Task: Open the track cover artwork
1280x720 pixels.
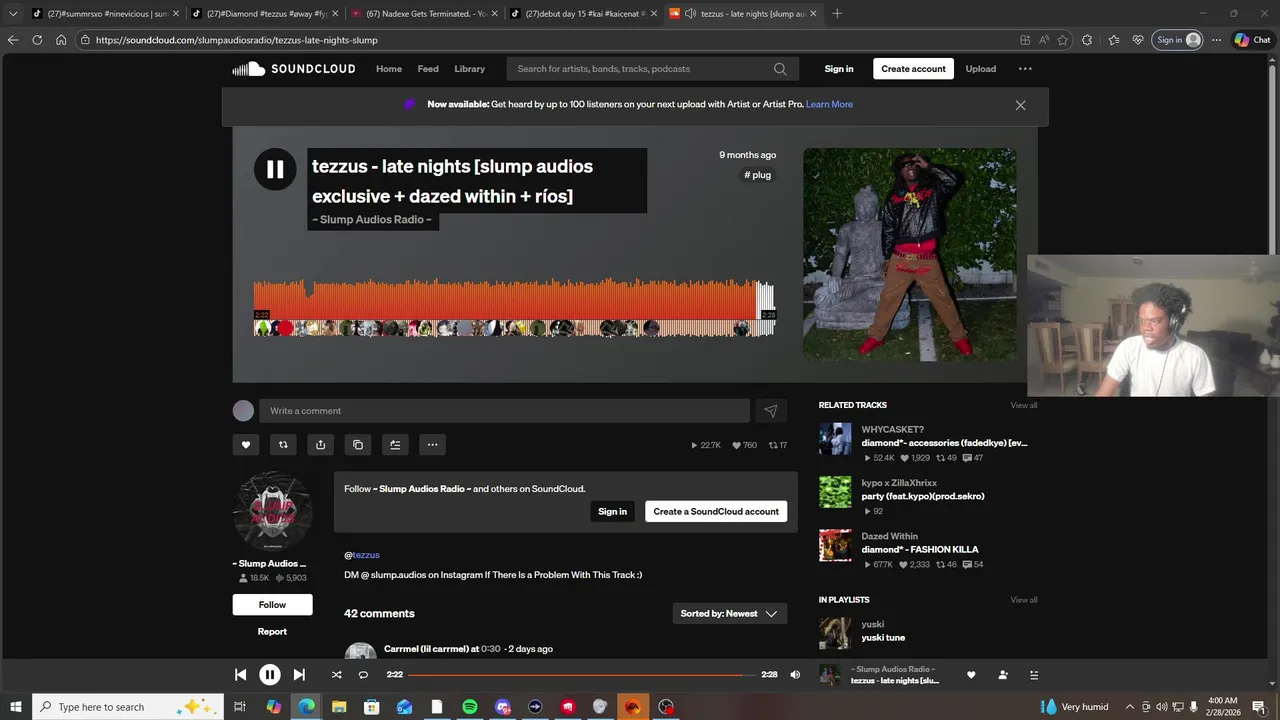Action: (910, 254)
